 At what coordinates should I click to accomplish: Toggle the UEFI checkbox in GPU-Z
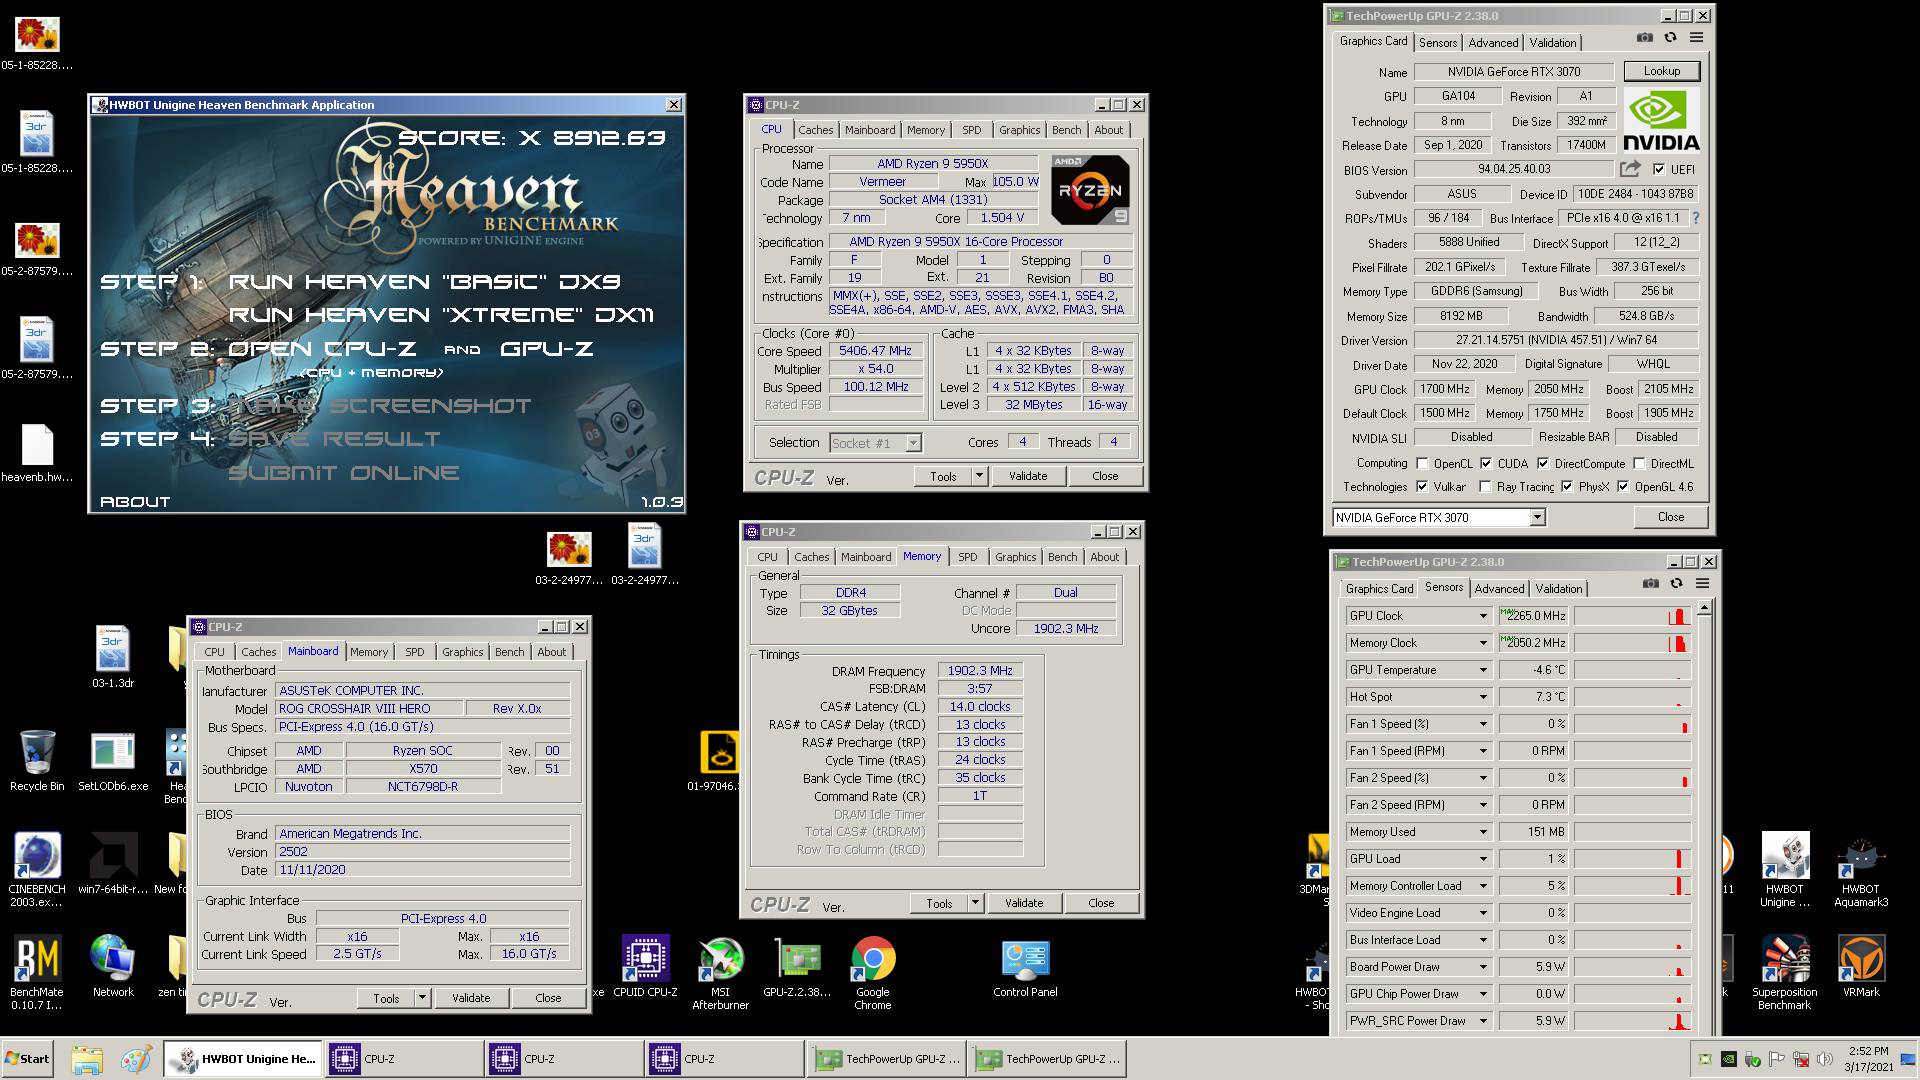pos(1659,169)
